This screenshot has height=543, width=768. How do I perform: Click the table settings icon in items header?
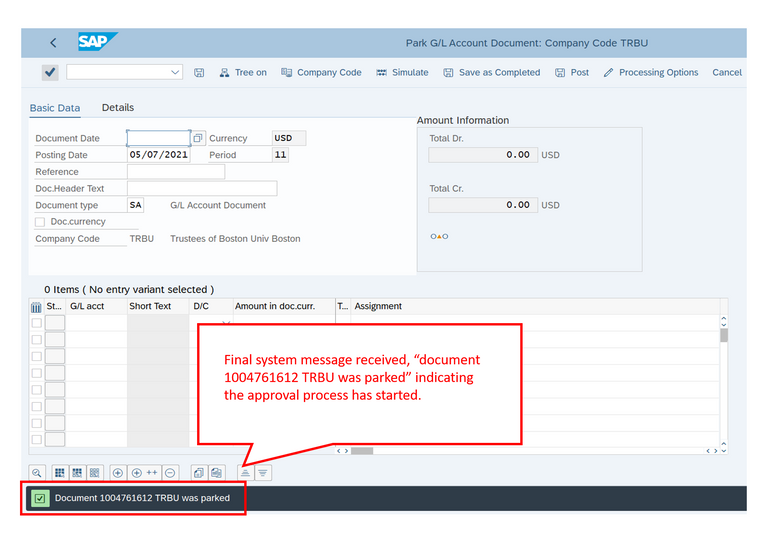click(37, 307)
